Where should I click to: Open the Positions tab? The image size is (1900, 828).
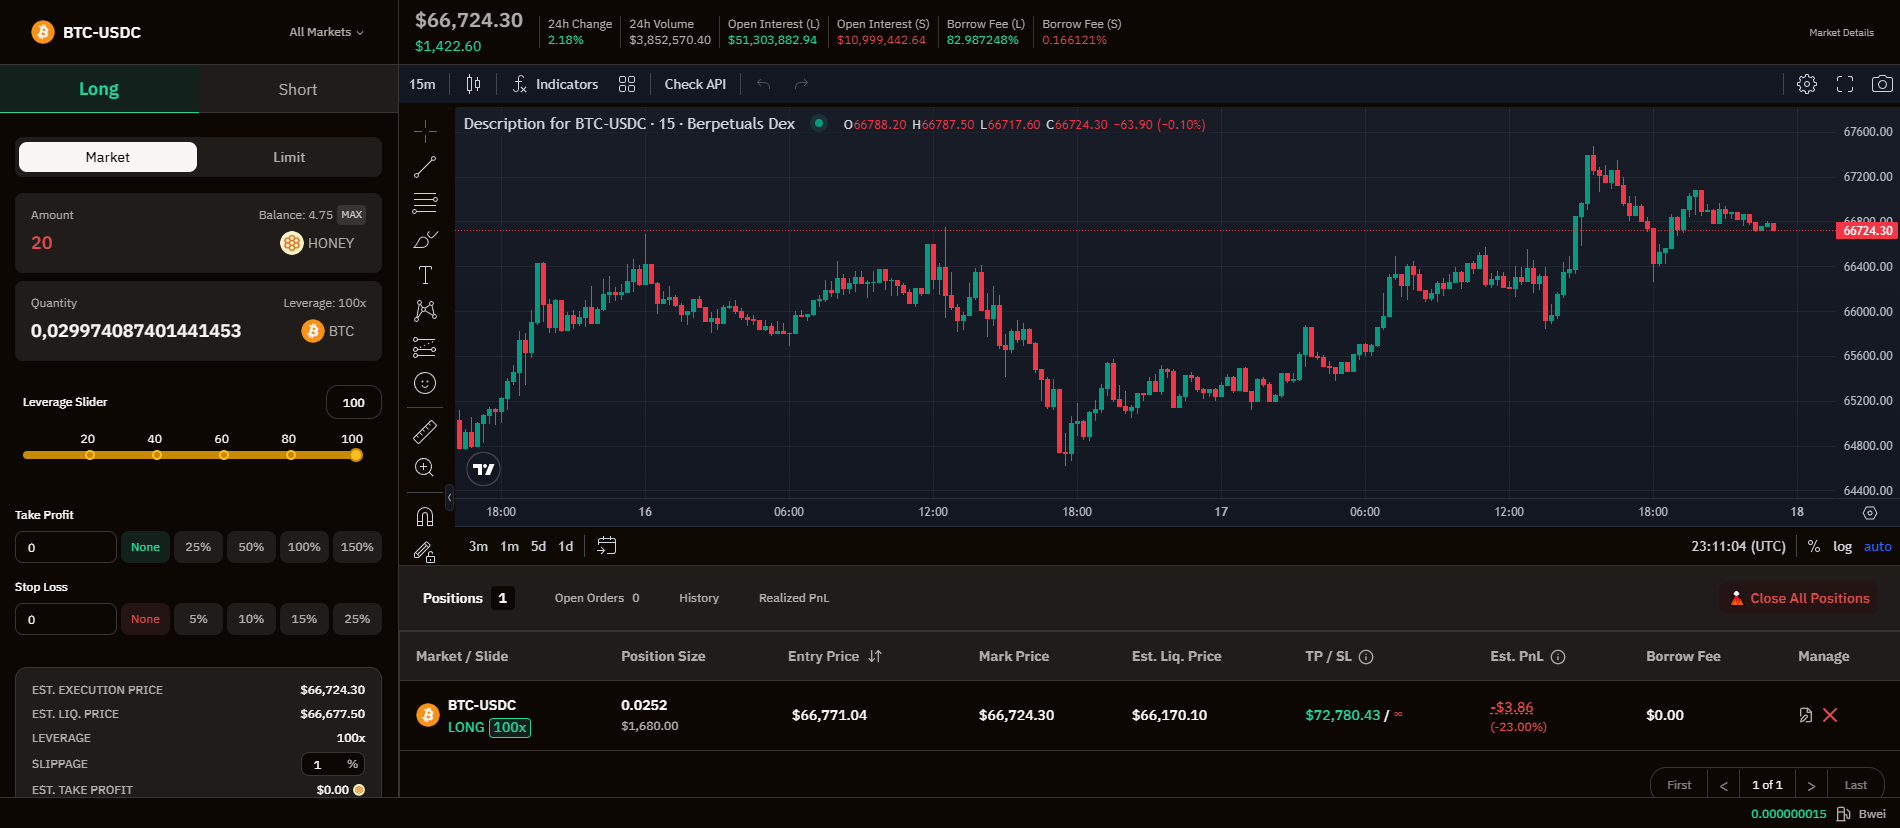click(468, 598)
